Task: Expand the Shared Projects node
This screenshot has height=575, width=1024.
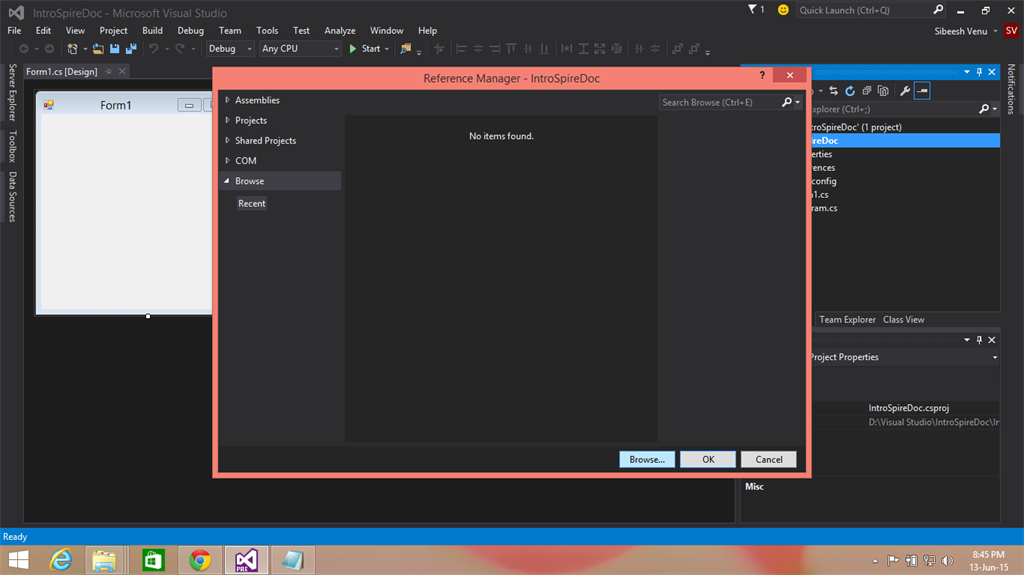Action: click(x=227, y=140)
